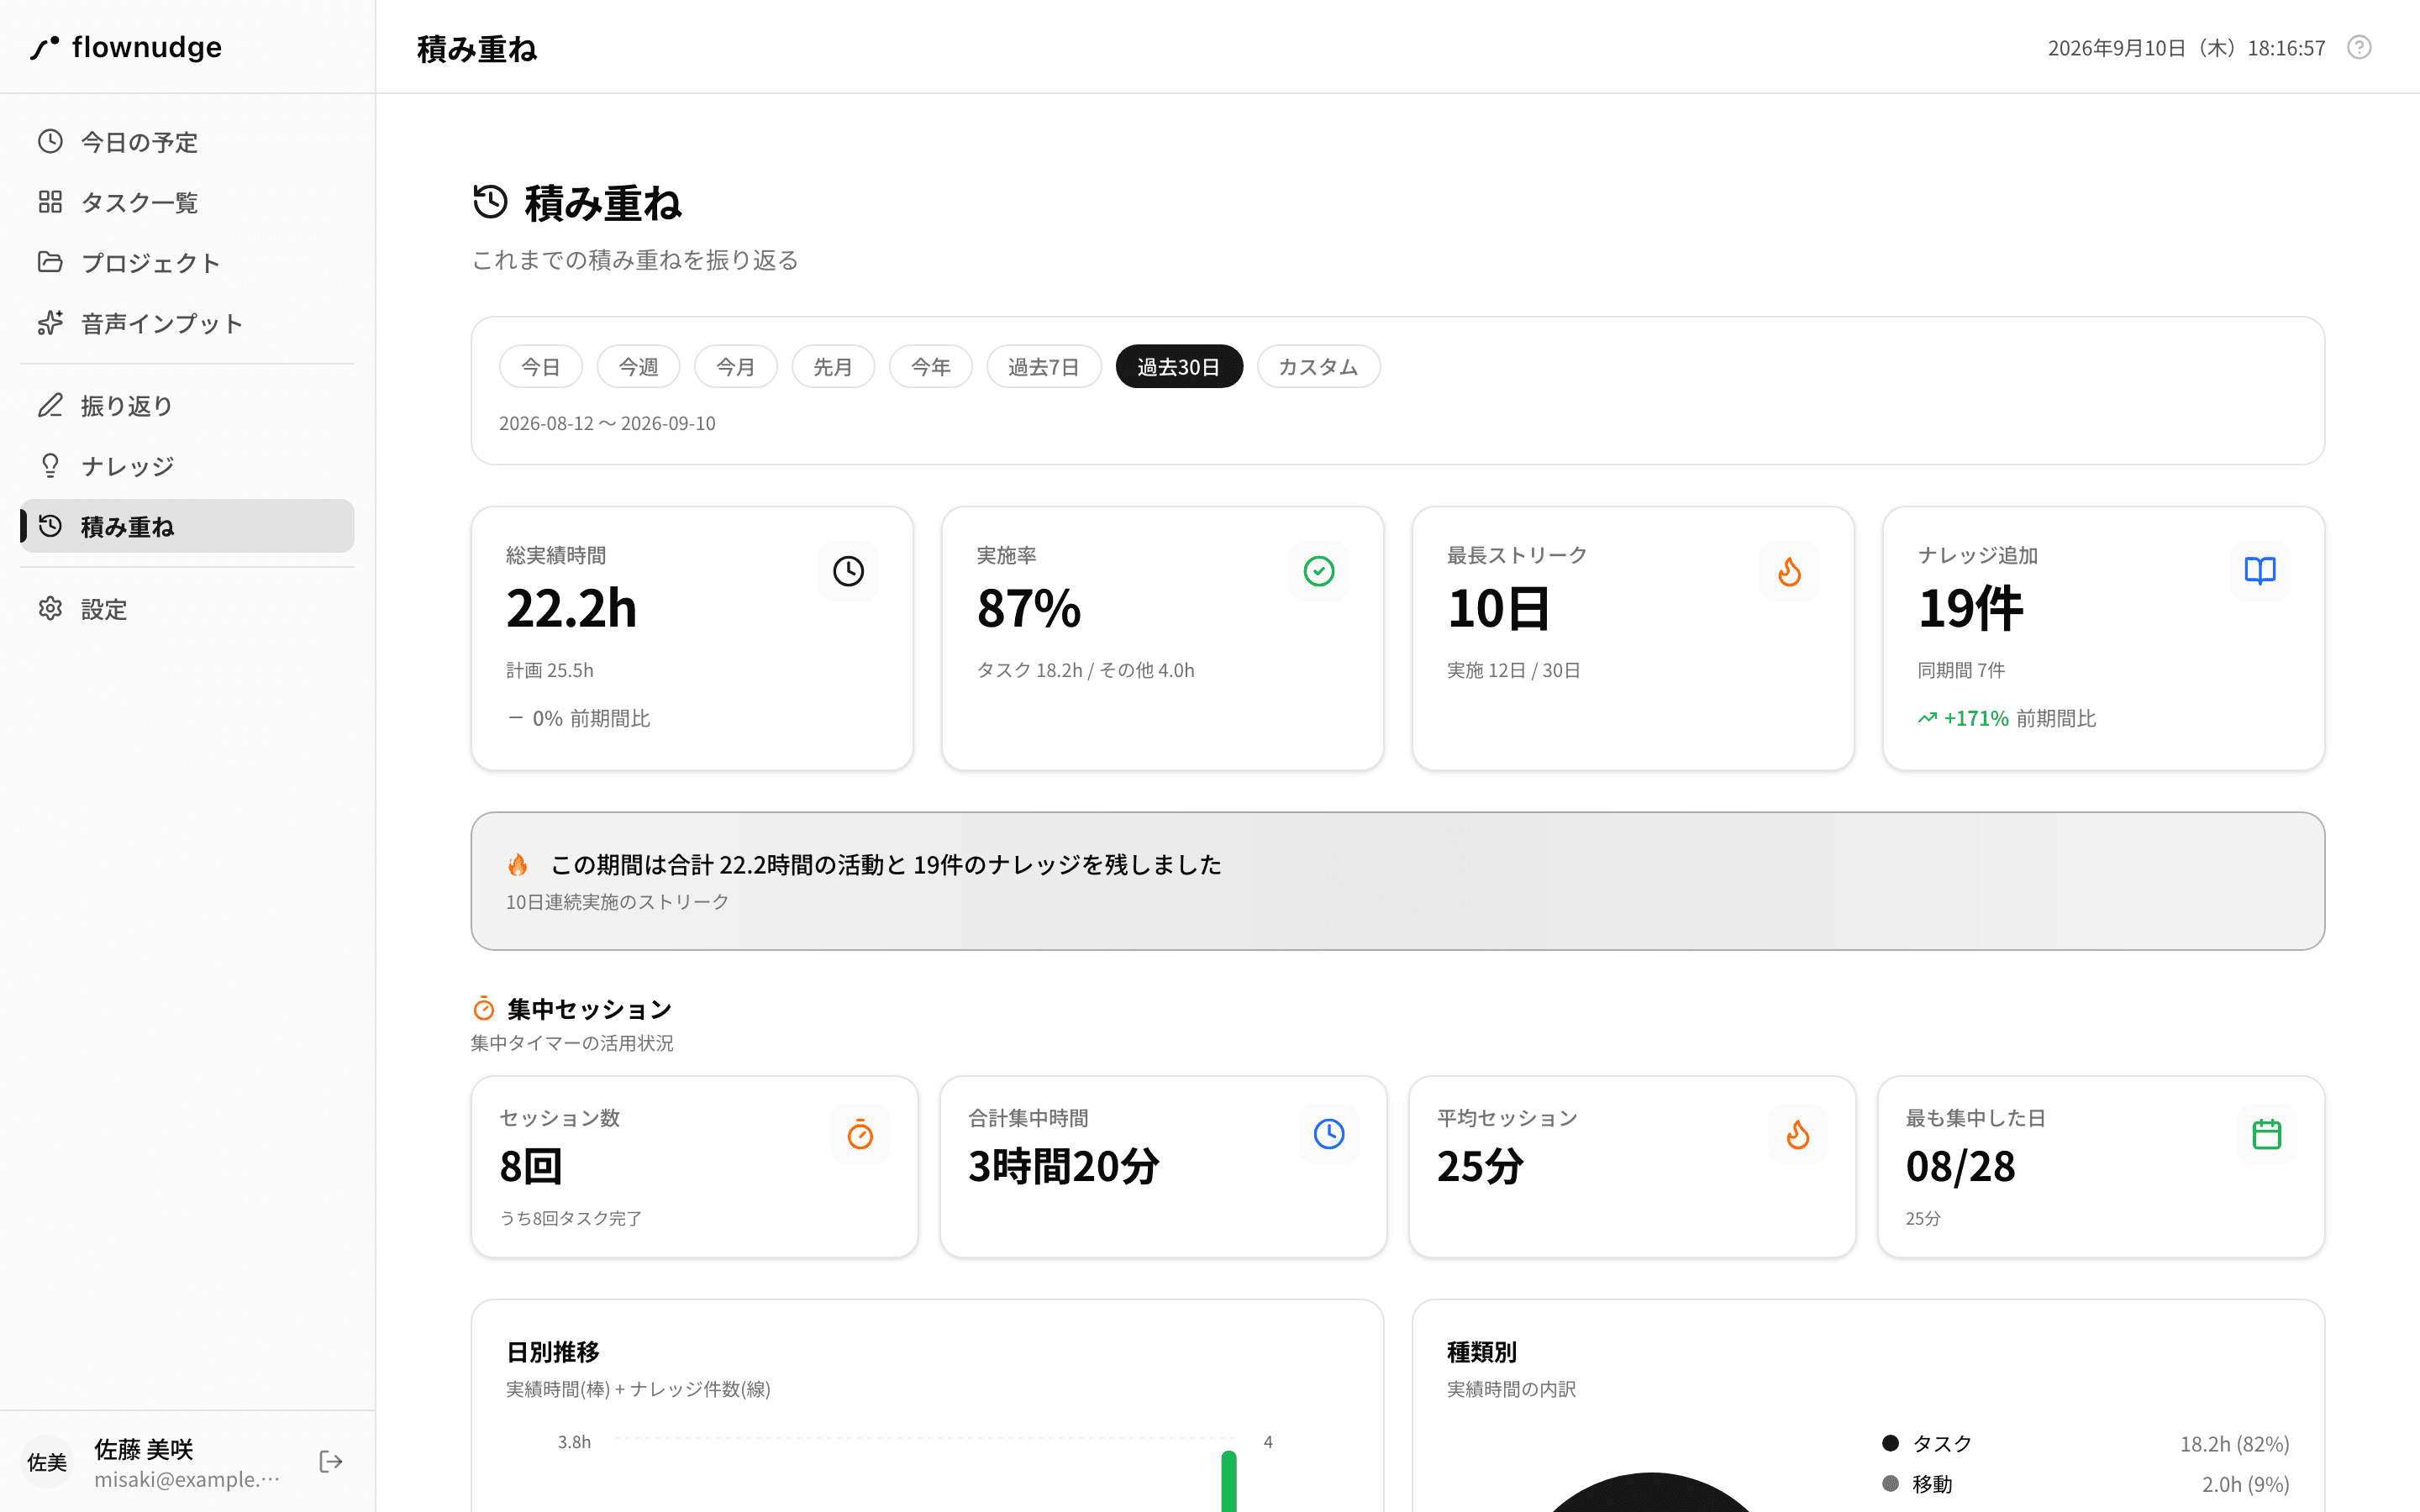Open 今日の予定 in the sidebar

[x=187, y=142]
